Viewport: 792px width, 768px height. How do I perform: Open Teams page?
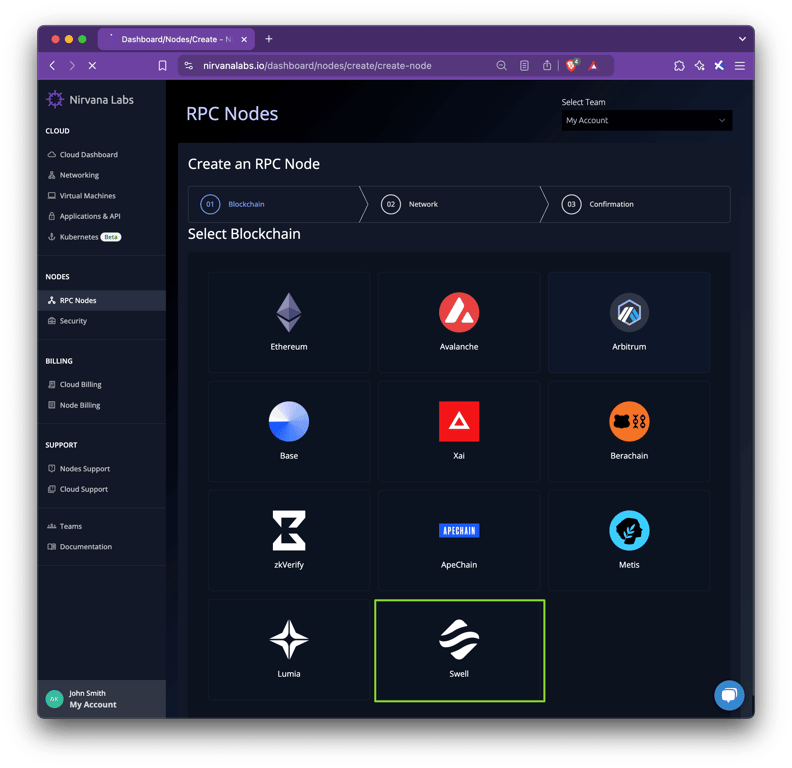[x=65, y=526]
